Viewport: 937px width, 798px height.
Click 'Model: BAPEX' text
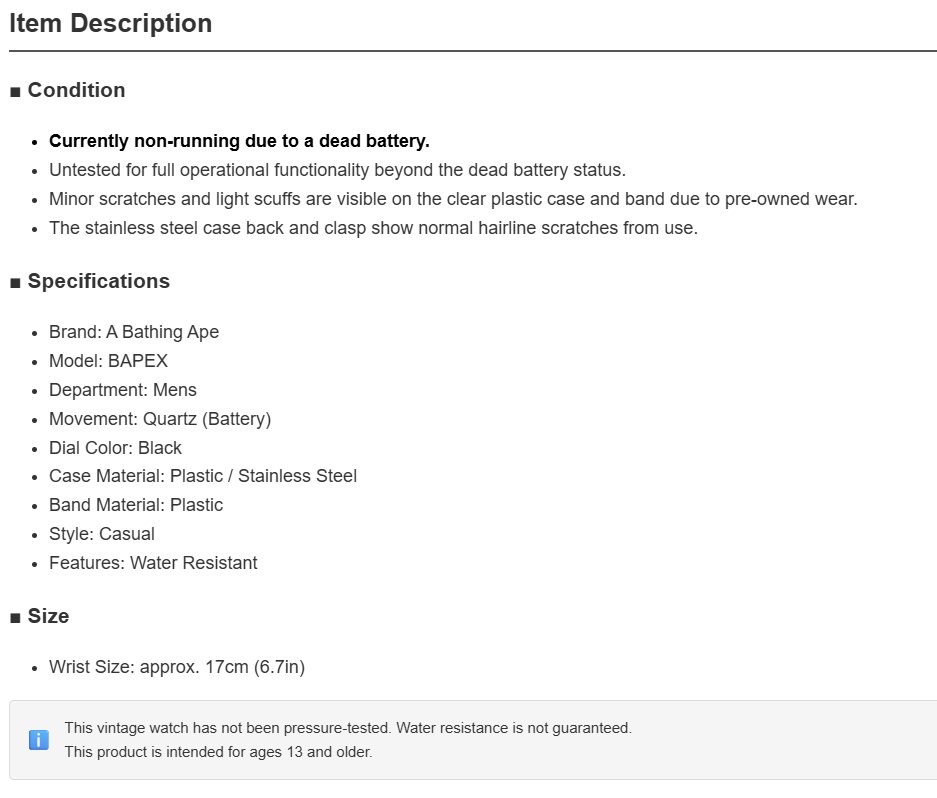point(108,361)
